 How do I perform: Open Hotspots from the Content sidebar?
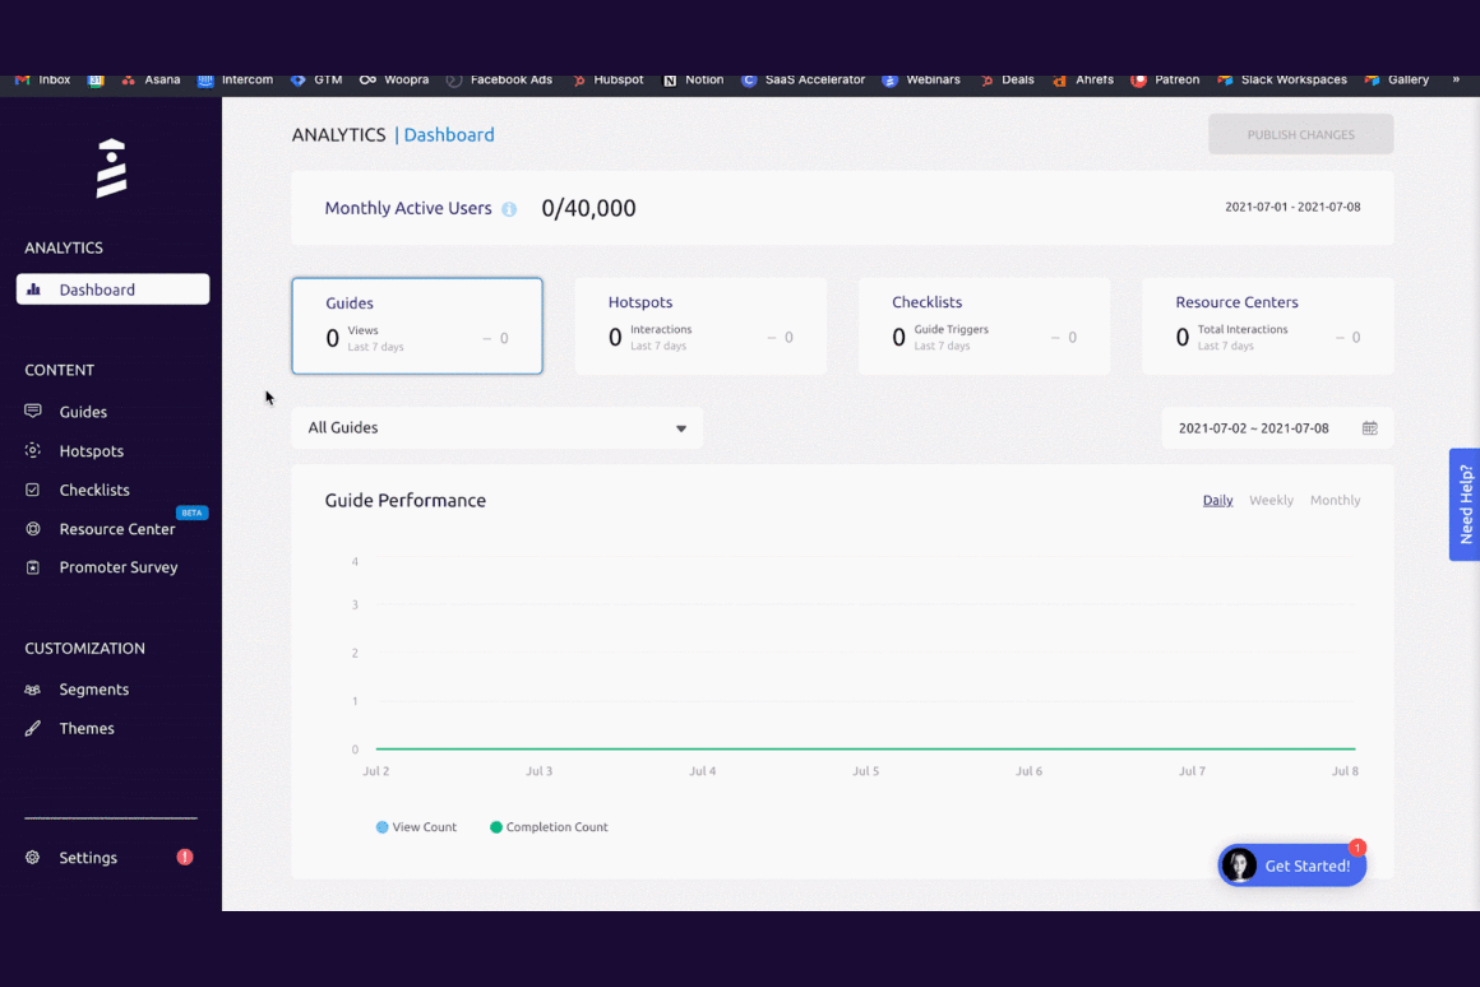click(33, 450)
